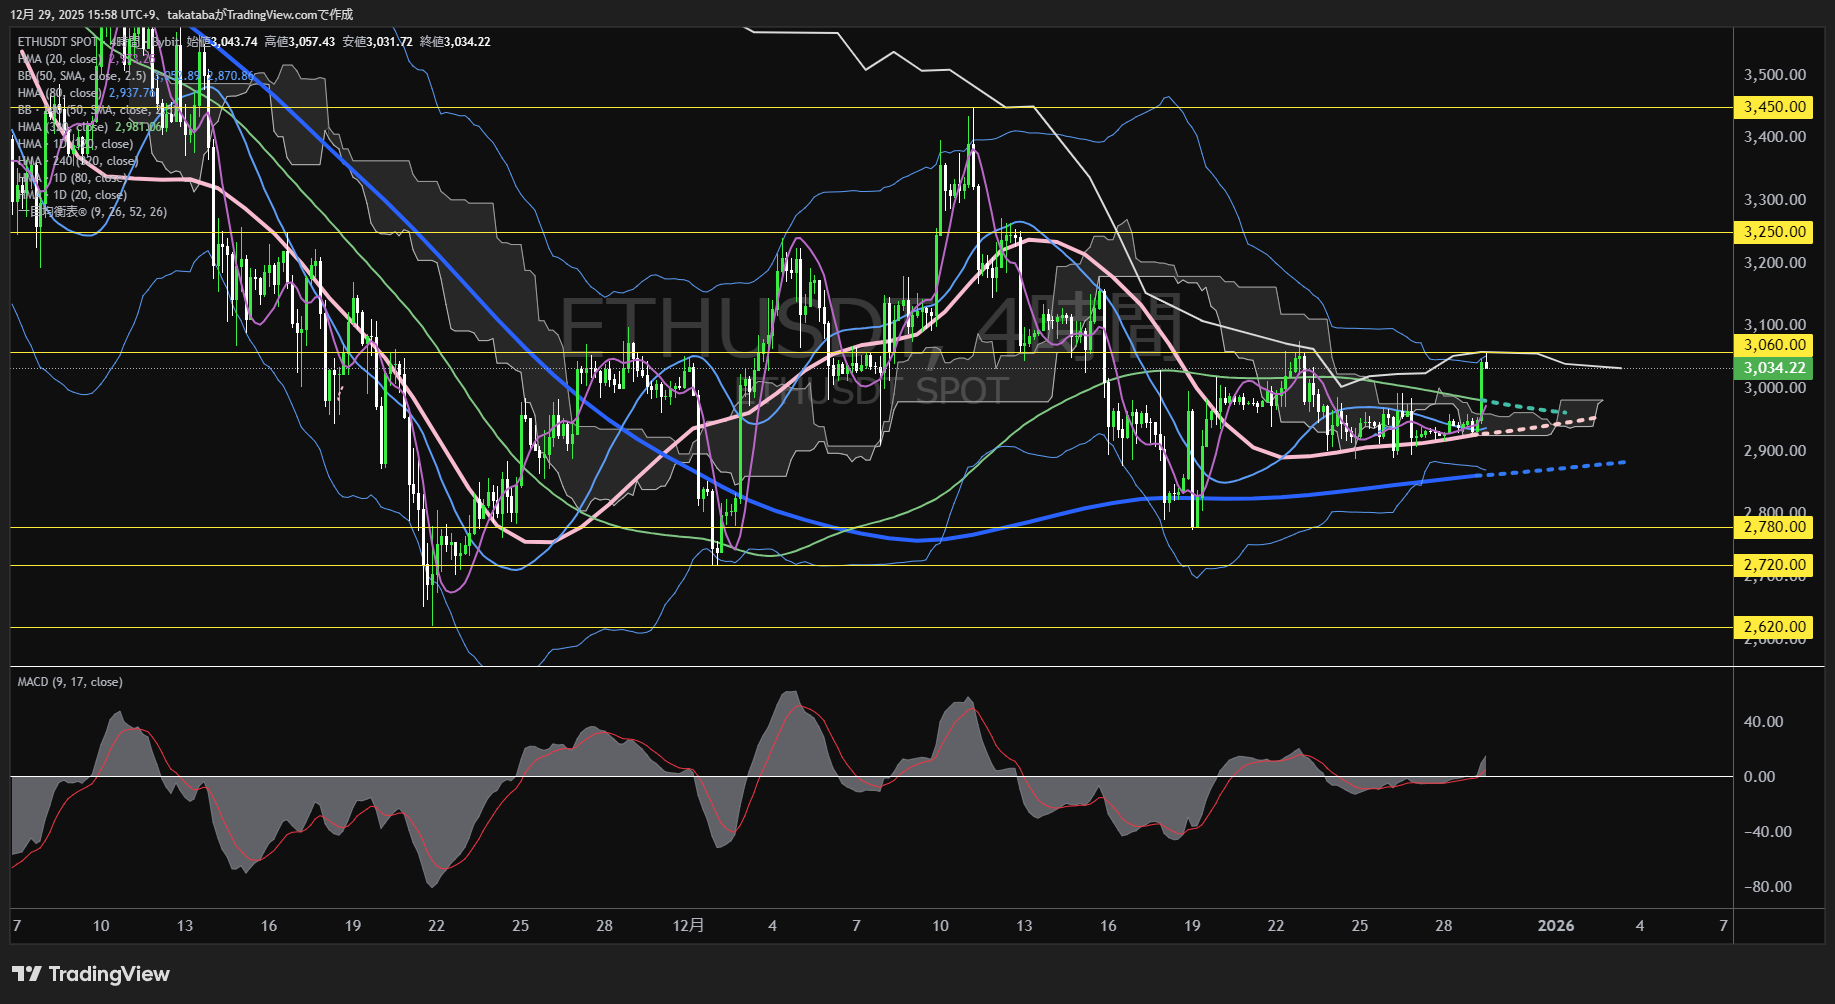Screen dimensions: 1835x1004
Task: Click the yellow 3,250.00 price label
Action: point(1775,232)
